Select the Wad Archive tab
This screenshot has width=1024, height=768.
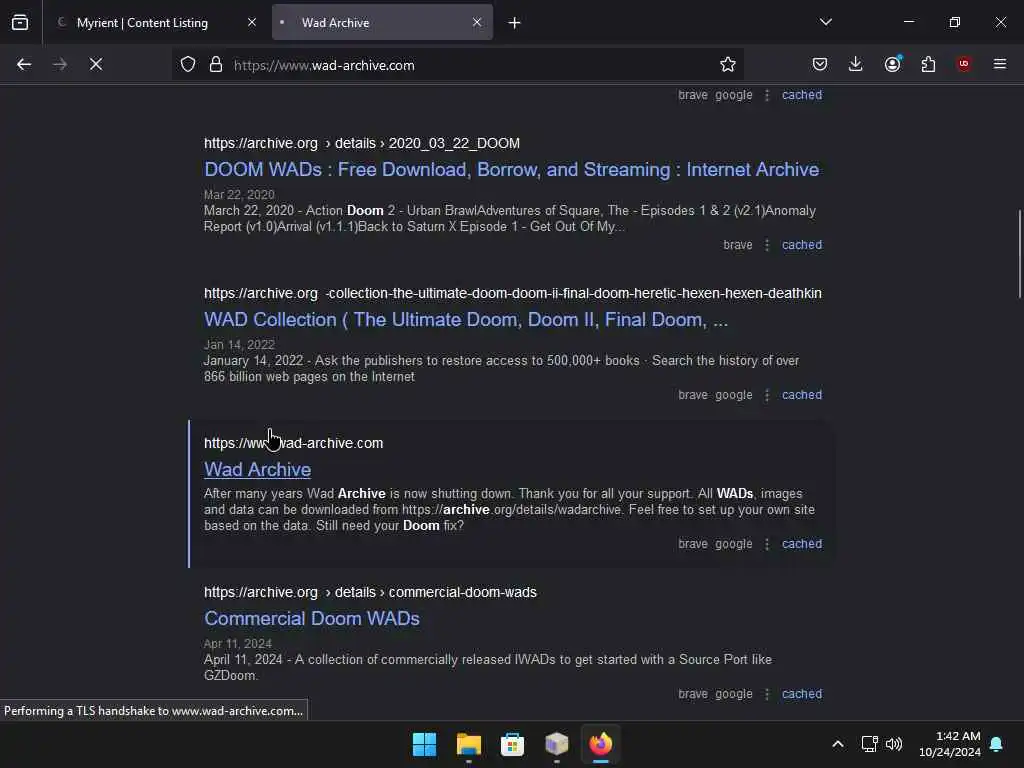(x=382, y=22)
